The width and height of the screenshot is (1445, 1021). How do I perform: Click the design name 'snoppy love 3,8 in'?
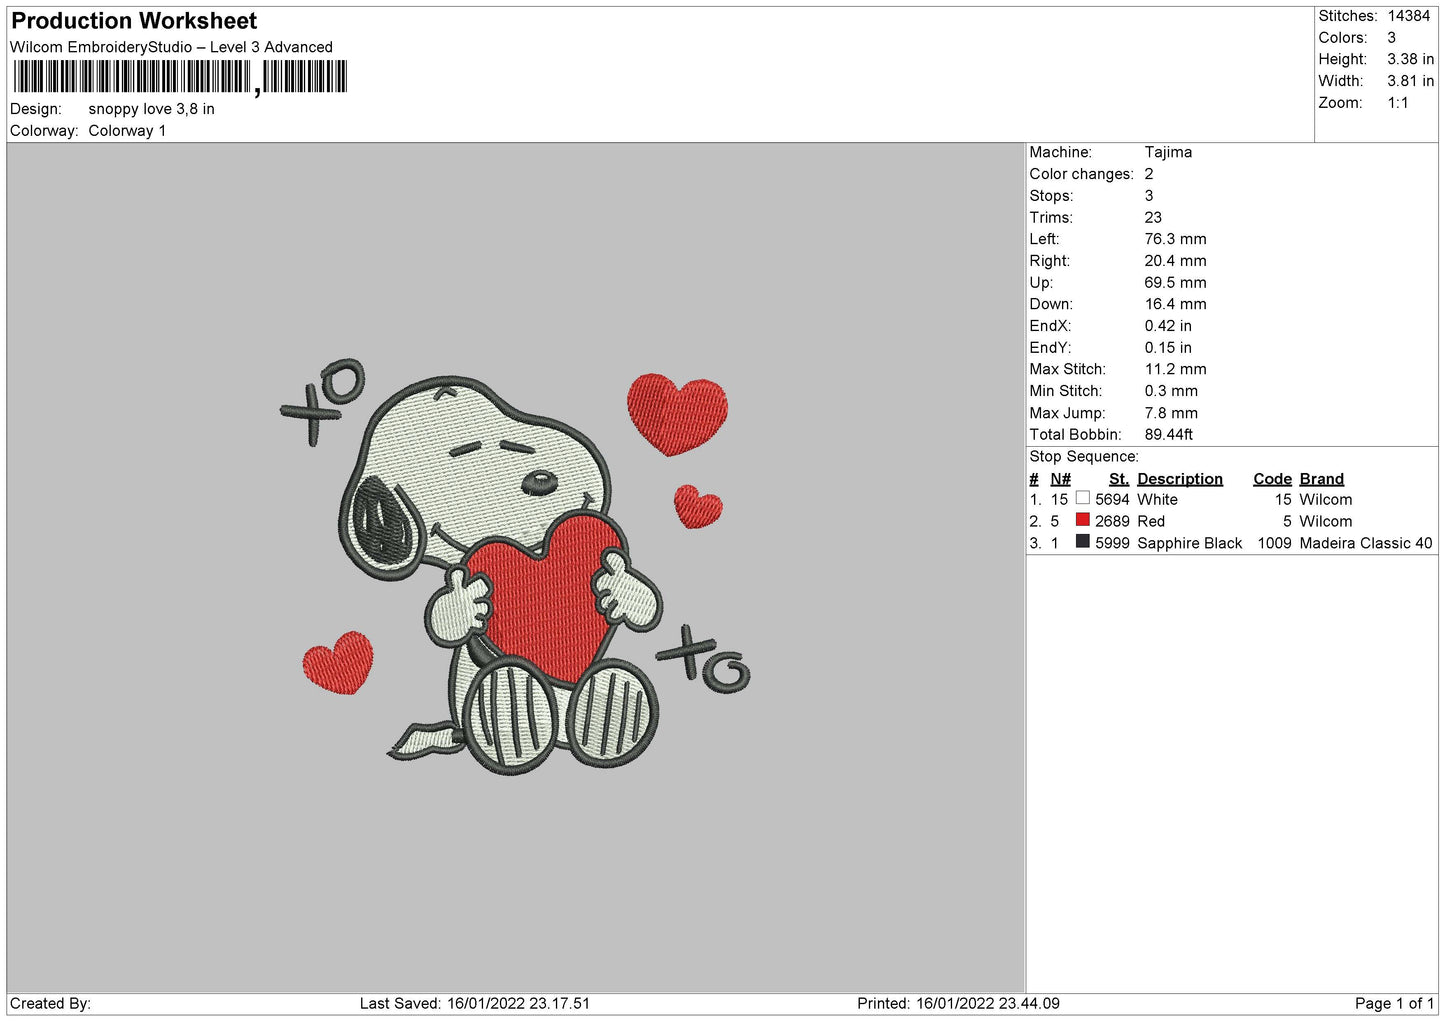(x=151, y=109)
